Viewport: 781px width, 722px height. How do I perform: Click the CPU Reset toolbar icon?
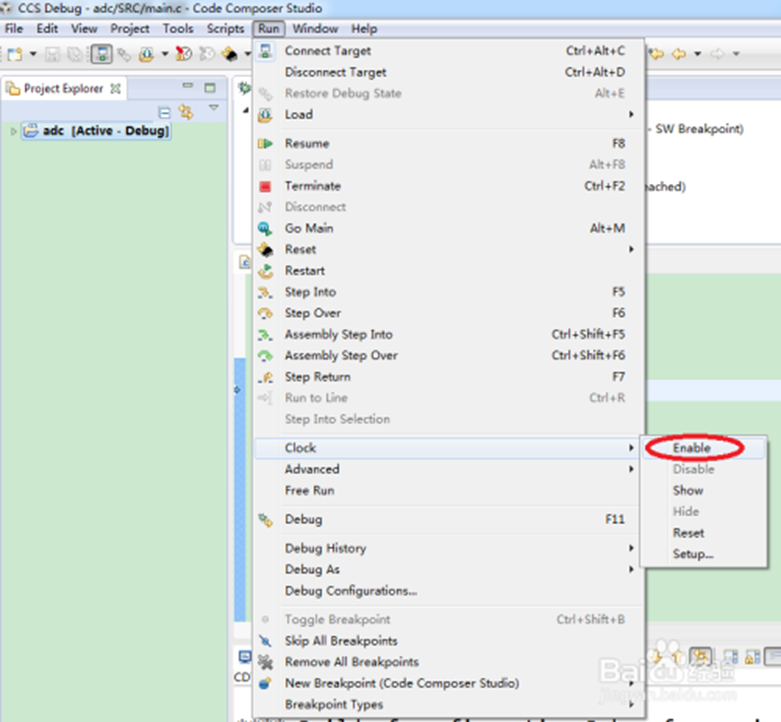230,54
